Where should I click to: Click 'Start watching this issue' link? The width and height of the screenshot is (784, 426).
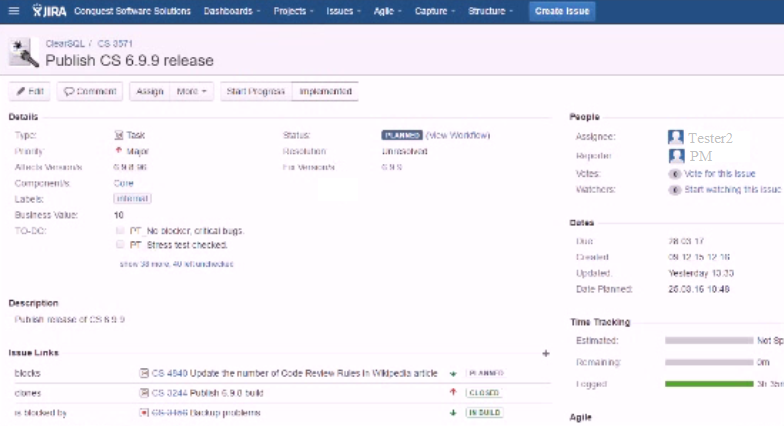click(x=732, y=190)
